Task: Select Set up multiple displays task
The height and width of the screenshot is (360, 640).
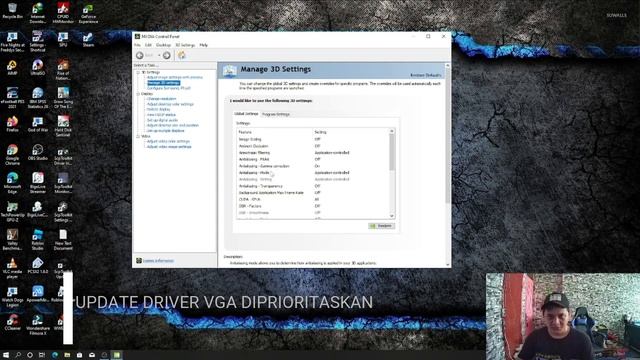Action: tap(165, 131)
